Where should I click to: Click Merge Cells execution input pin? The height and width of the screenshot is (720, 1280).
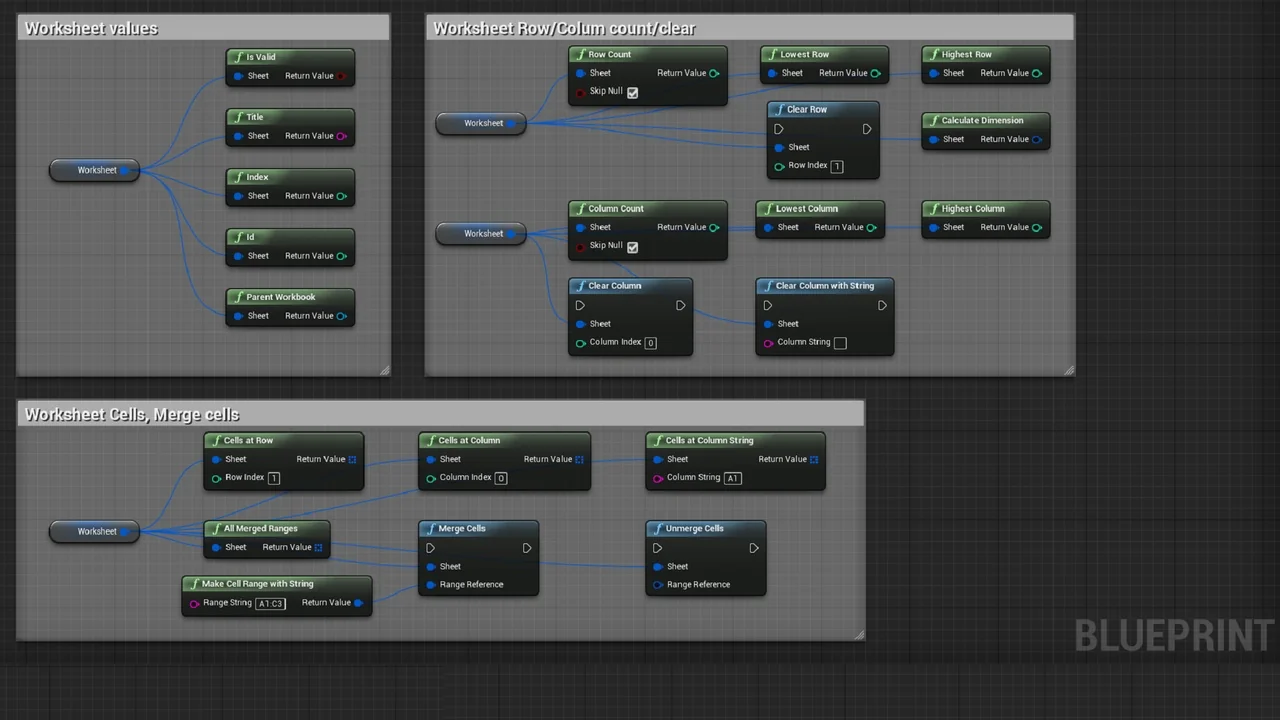pos(431,548)
